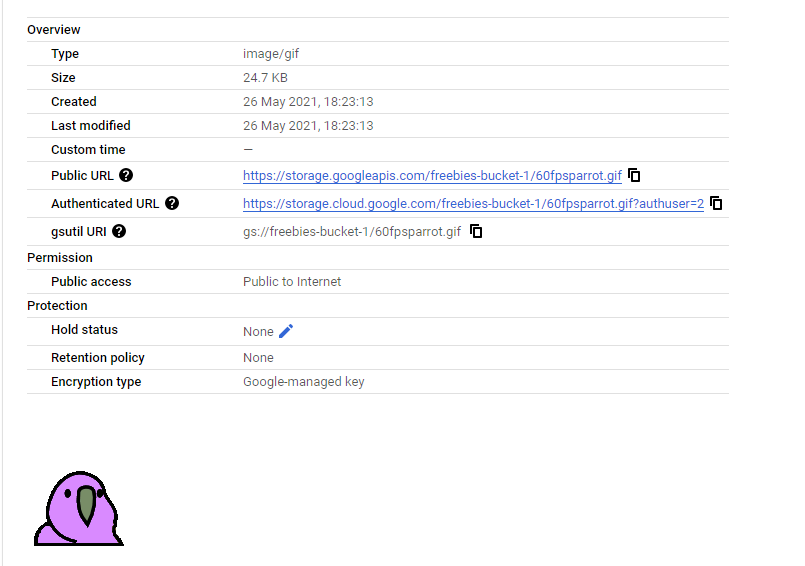This screenshot has width=805, height=566.
Task: Click the gs://freebies-bucket-1 URI text
Action: click(x=351, y=232)
